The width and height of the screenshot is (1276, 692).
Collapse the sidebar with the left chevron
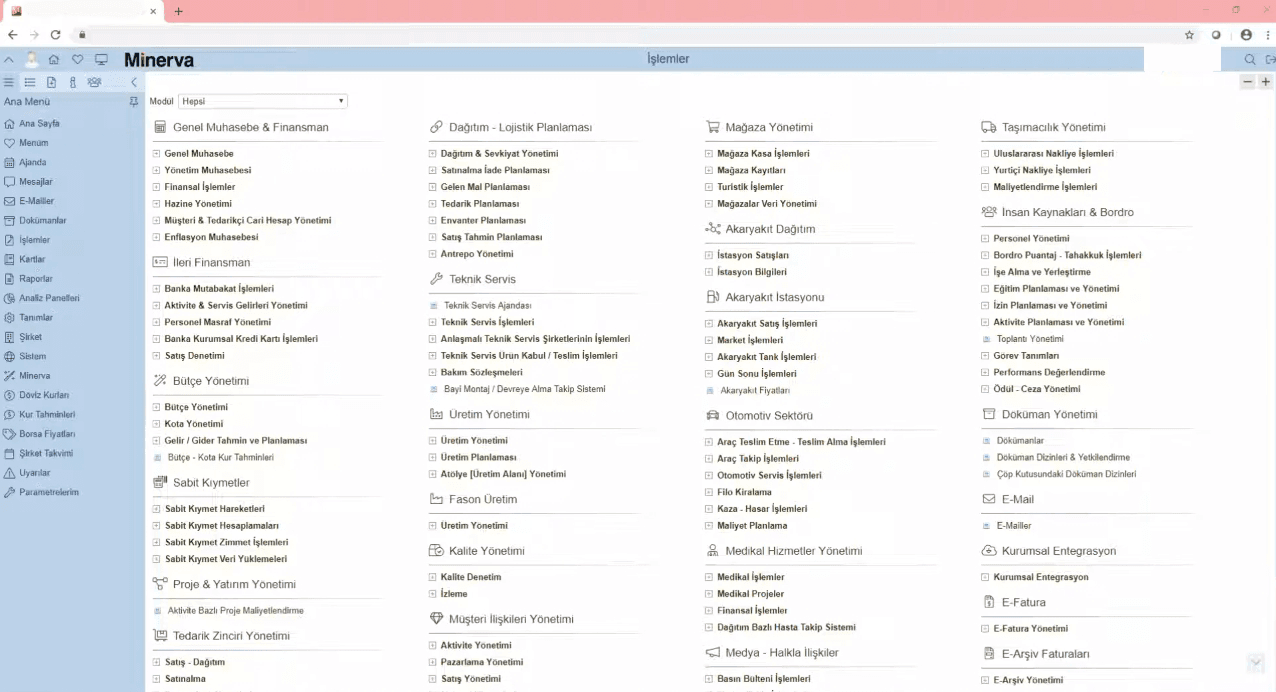pyautogui.click(x=134, y=83)
